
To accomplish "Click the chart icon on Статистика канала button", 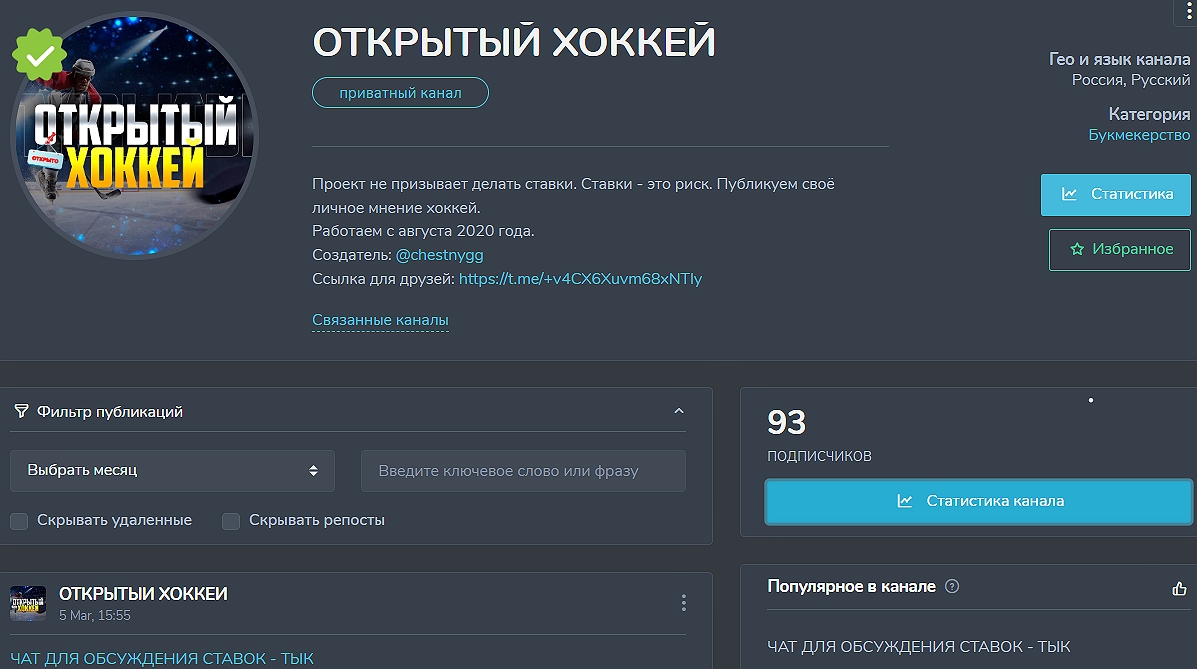I will tap(908, 501).
